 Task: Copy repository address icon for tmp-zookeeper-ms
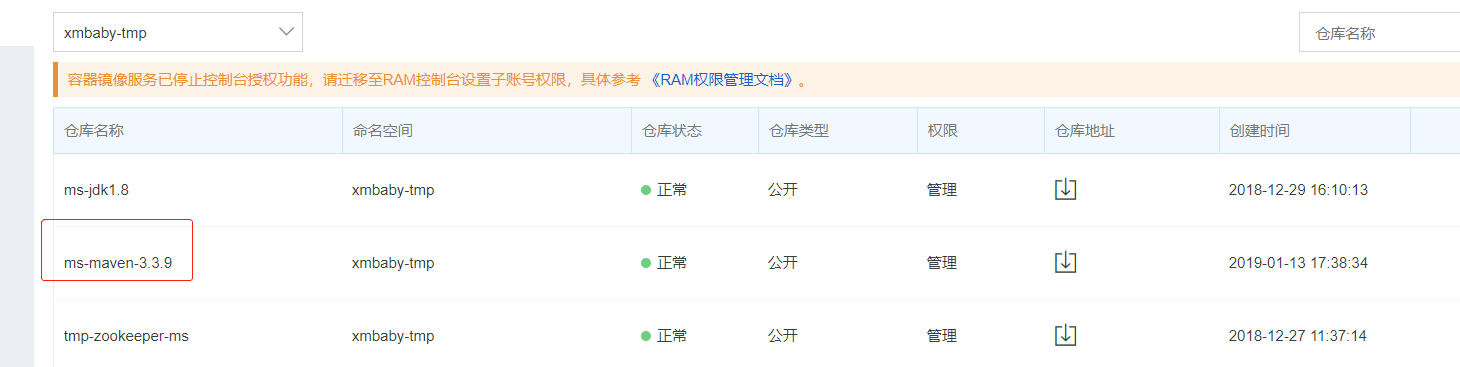click(x=1066, y=335)
